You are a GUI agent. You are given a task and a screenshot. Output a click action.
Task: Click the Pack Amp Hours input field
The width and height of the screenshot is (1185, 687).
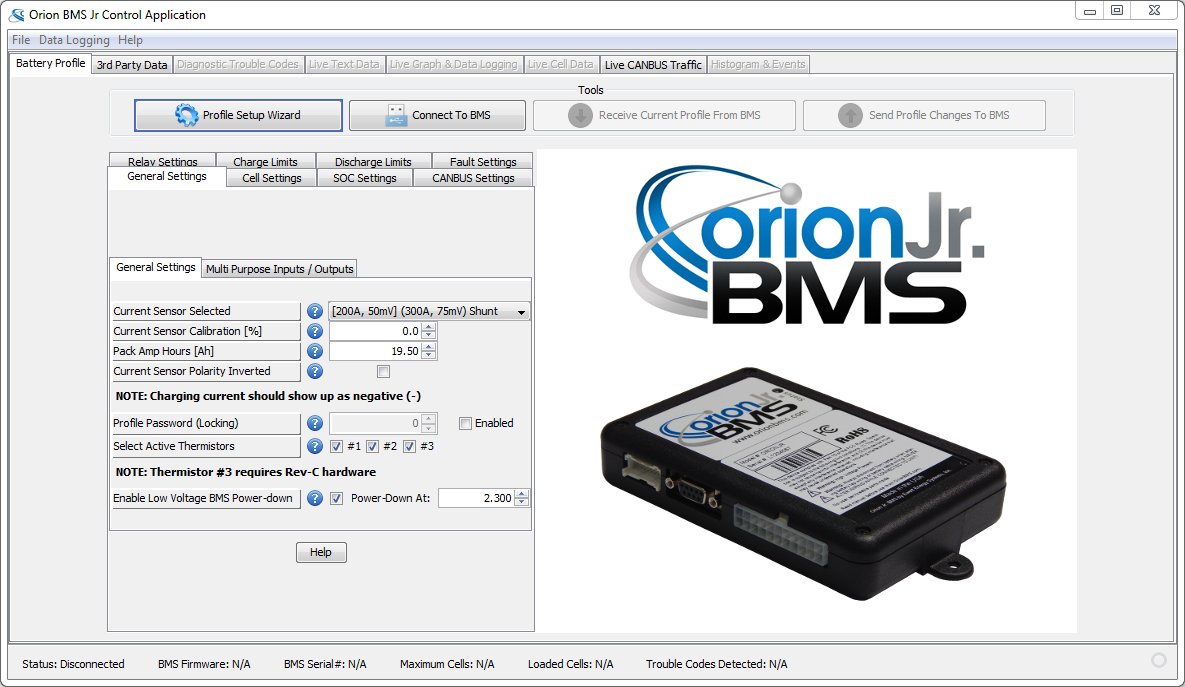376,351
